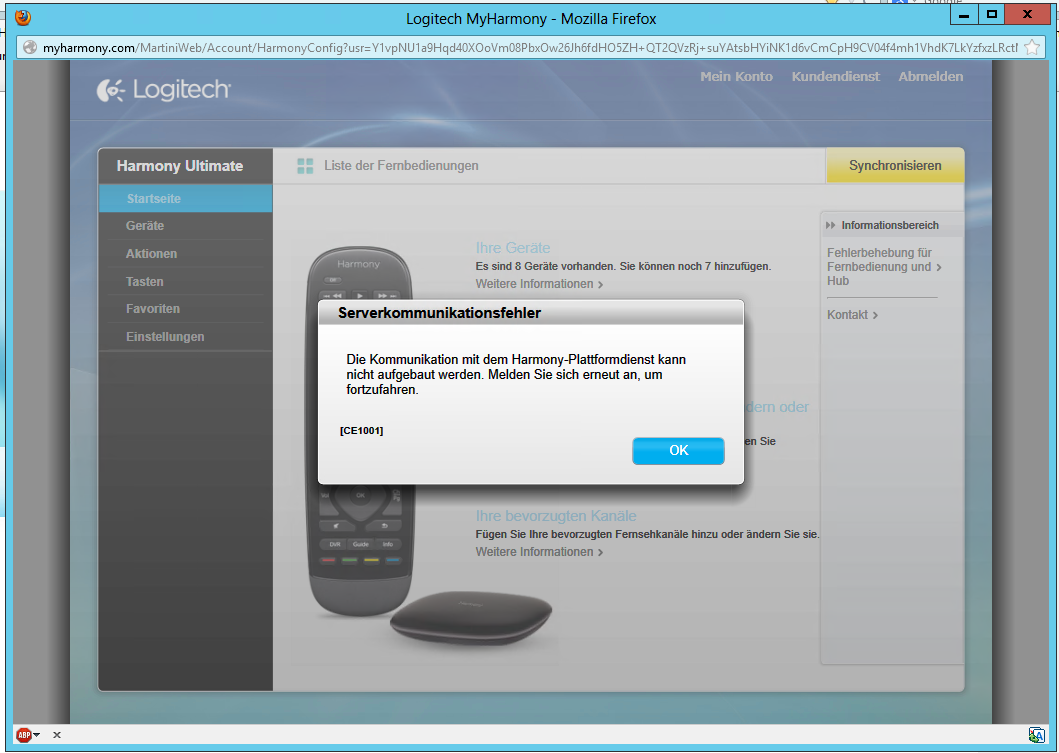The width and height of the screenshot is (1059, 753).
Task: Go to Aktionen in the sidebar
Action: (186, 253)
